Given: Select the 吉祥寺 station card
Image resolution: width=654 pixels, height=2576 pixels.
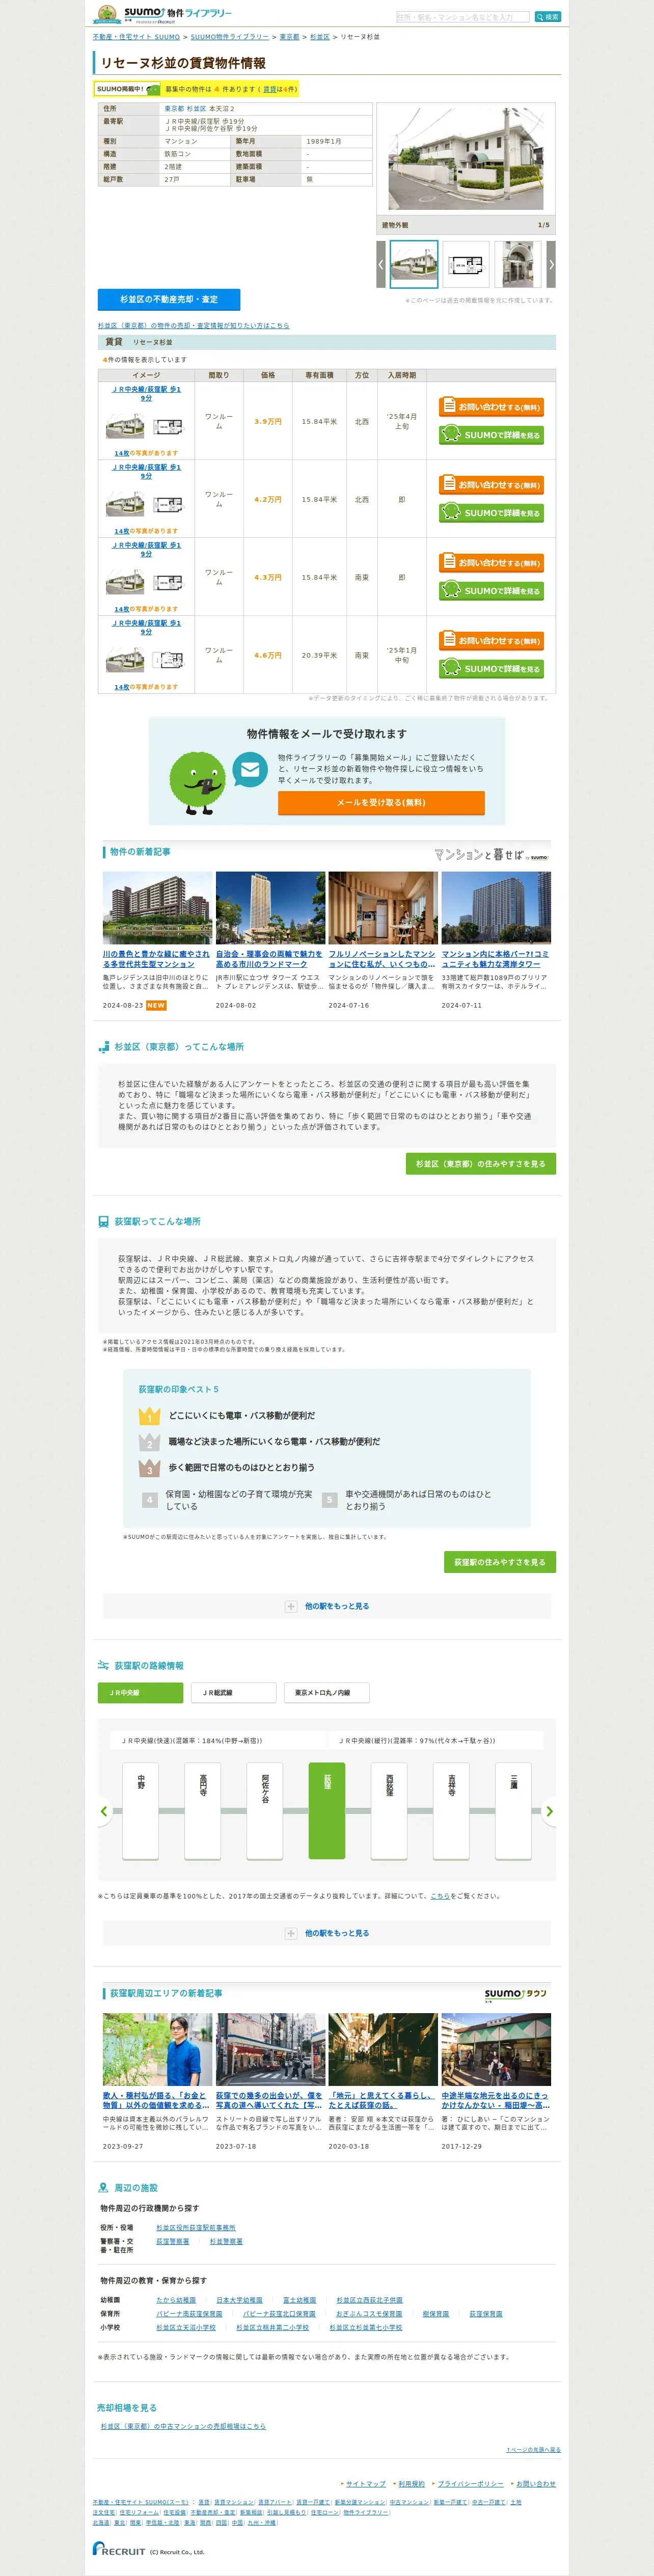Looking at the screenshot, I should click(451, 1810).
